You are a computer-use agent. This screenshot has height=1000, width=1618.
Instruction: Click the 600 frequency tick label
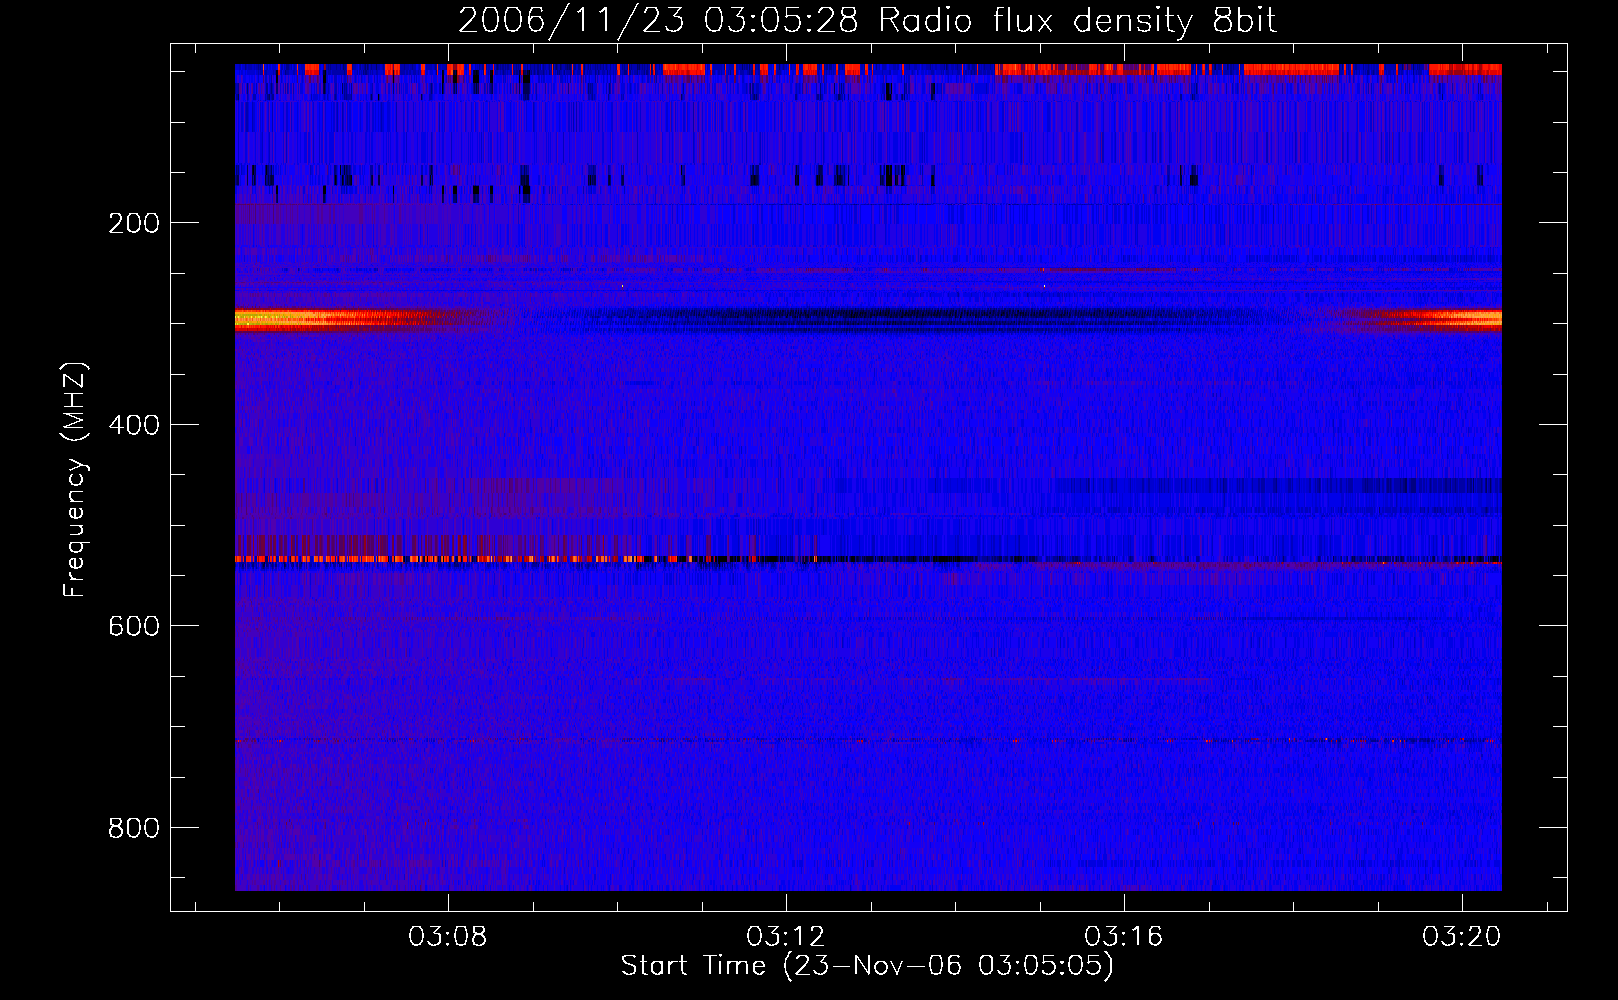pyautogui.click(x=134, y=626)
